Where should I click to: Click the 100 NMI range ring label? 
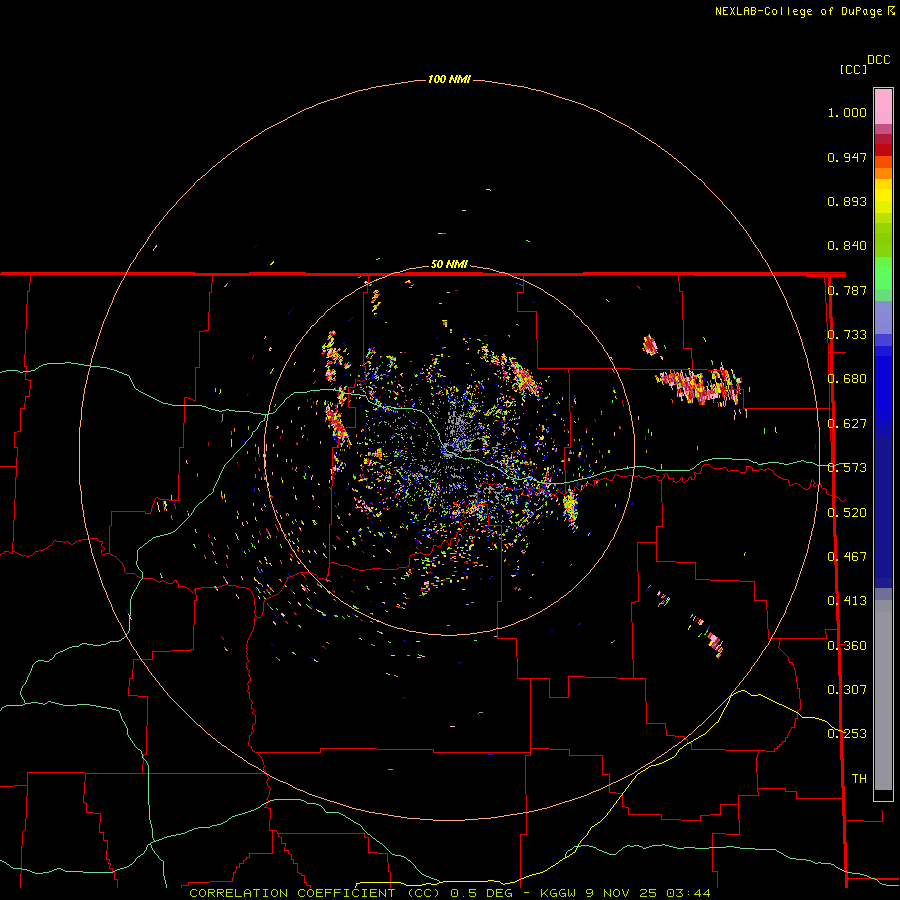[449, 79]
